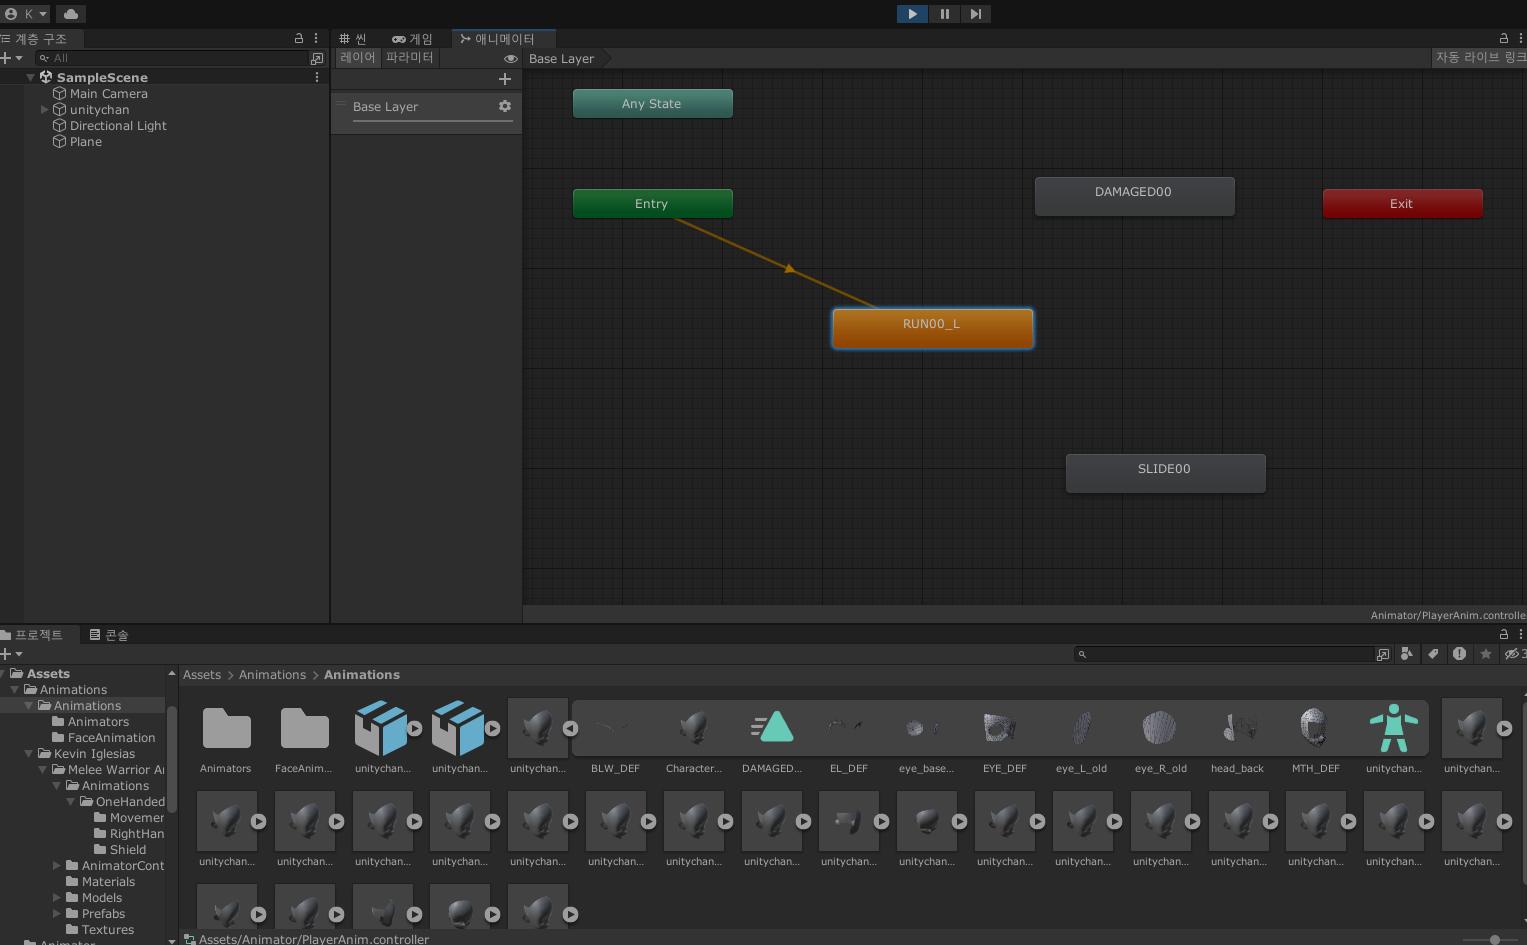Select the FaceAnimation folder in tree
Image resolution: width=1527 pixels, height=945 pixels.
[x=103, y=738]
